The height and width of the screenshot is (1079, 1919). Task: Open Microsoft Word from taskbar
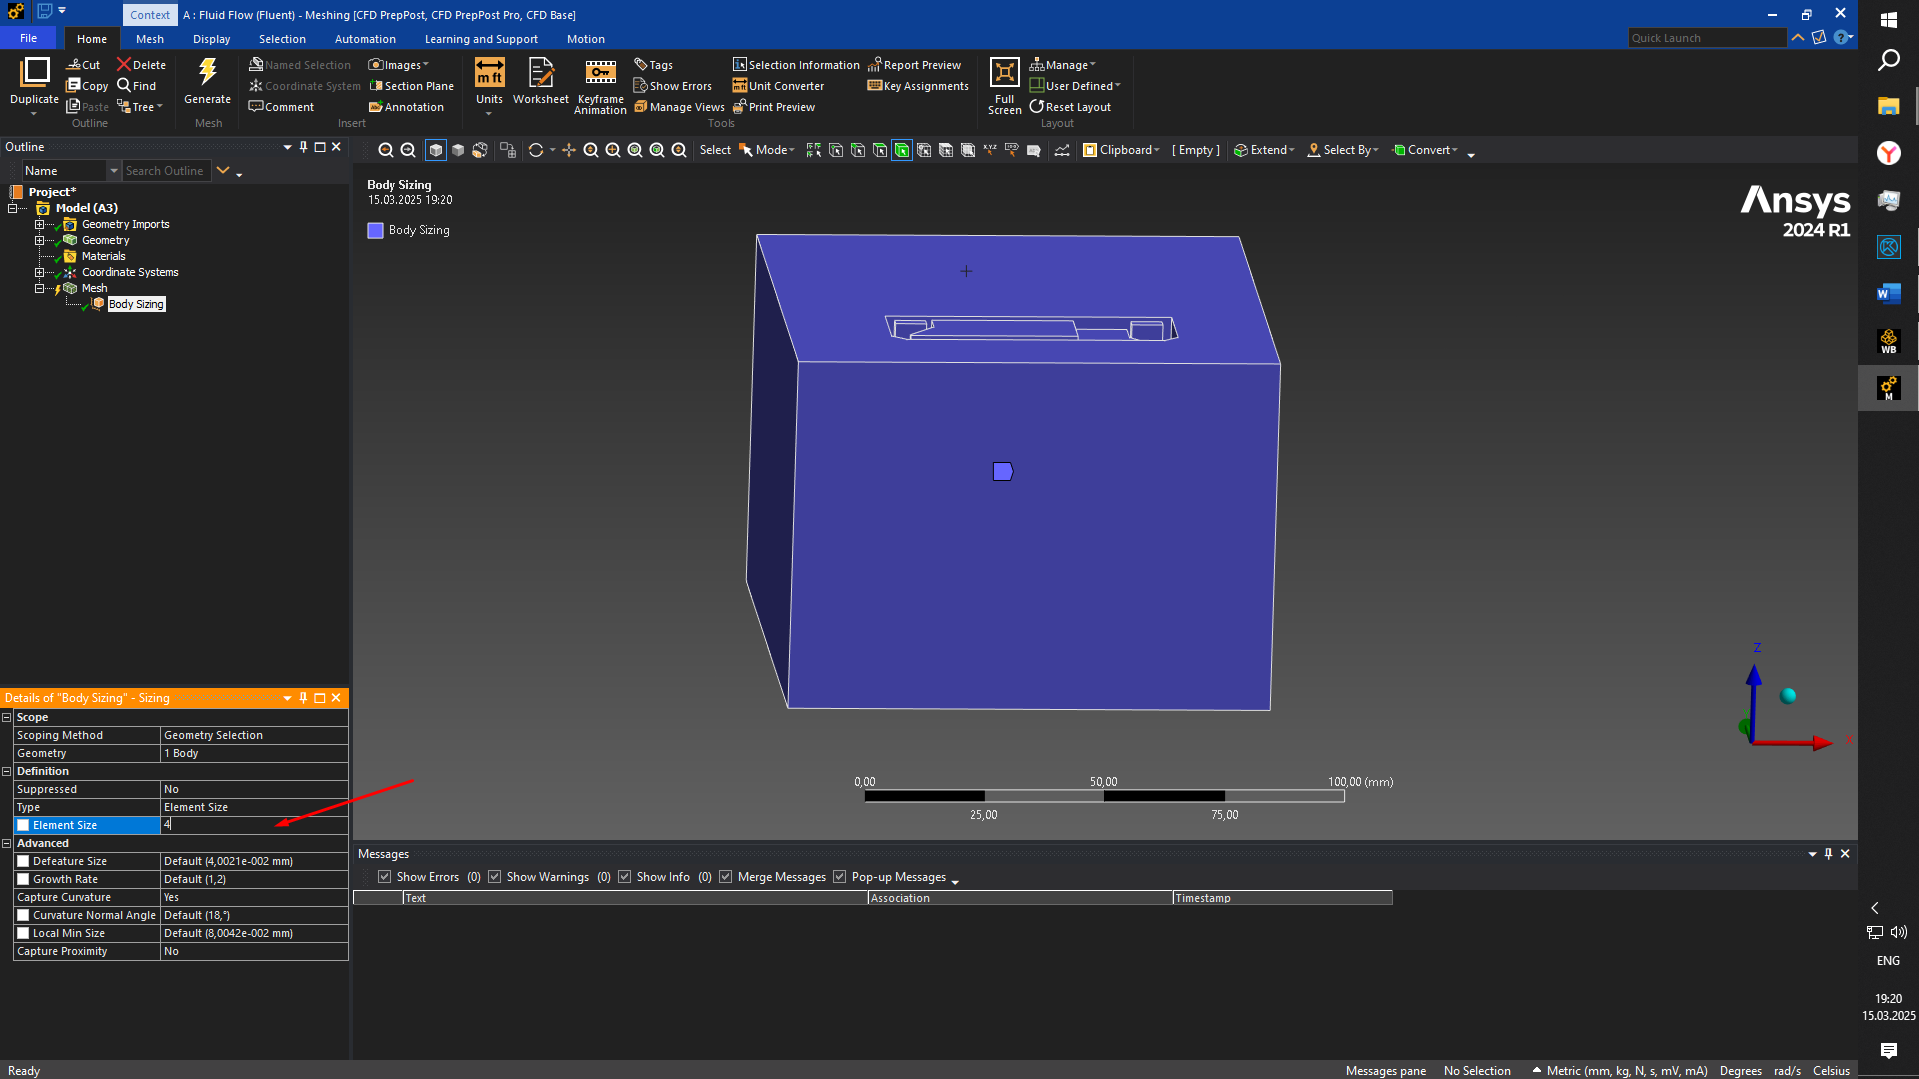click(1888, 293)
